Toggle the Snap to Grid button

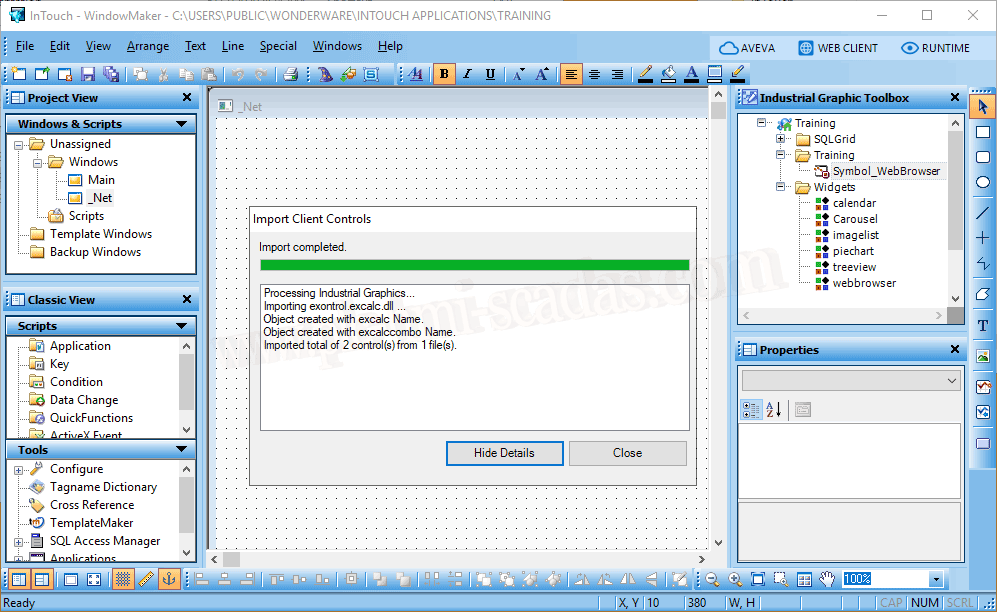pos(123,579)
